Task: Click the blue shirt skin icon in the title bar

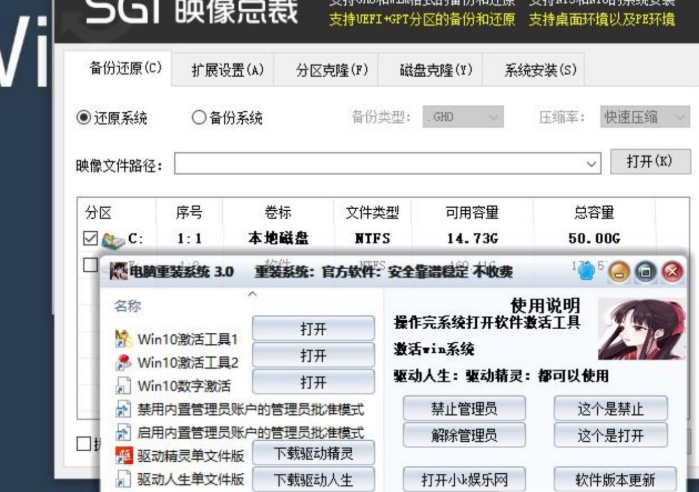Action: coord(587,271)
